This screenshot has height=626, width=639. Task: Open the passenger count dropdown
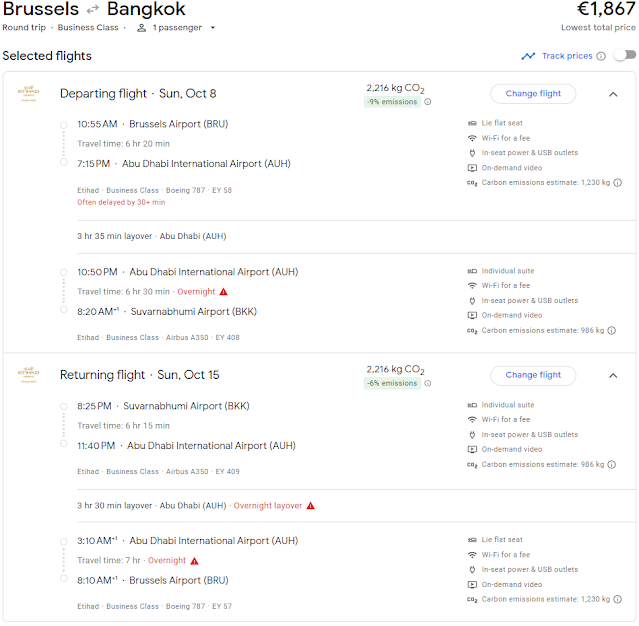coord(212,28)
